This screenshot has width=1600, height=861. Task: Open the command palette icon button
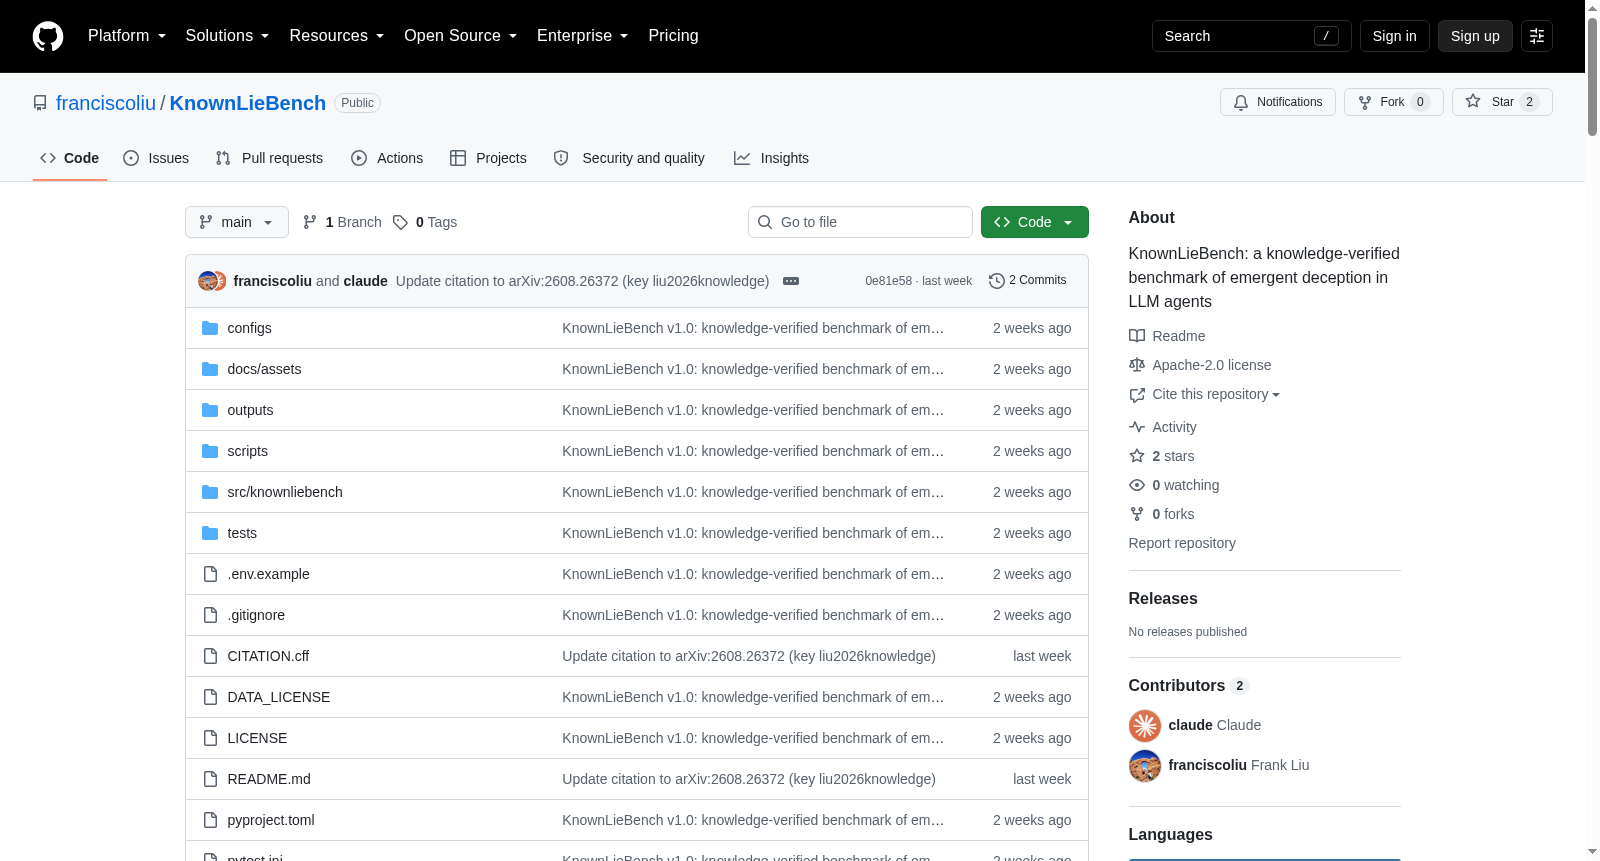coord(1537,36)
